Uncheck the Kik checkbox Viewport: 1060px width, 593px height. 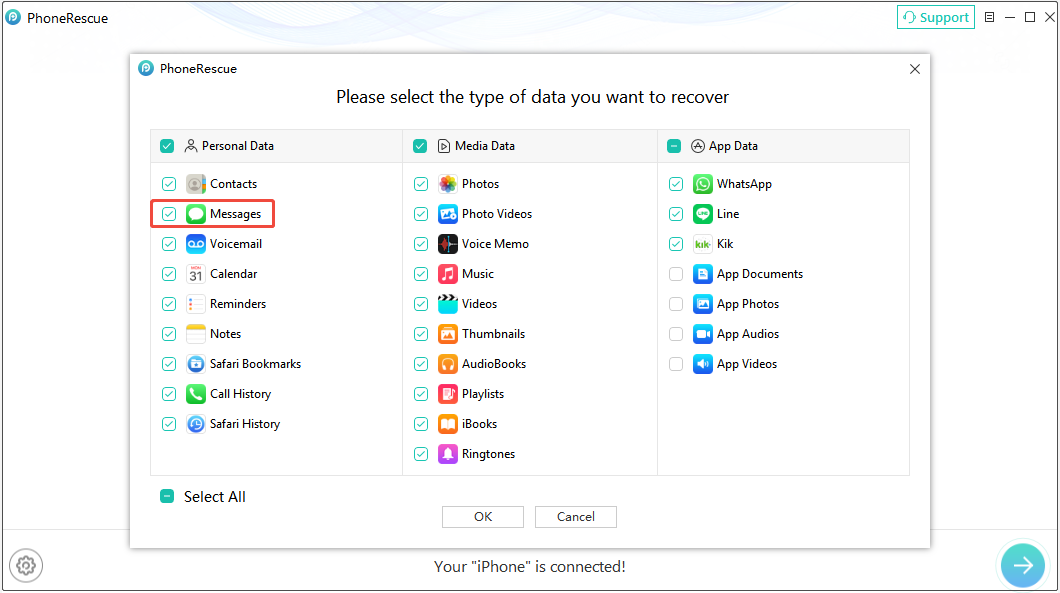click(676, 243)
